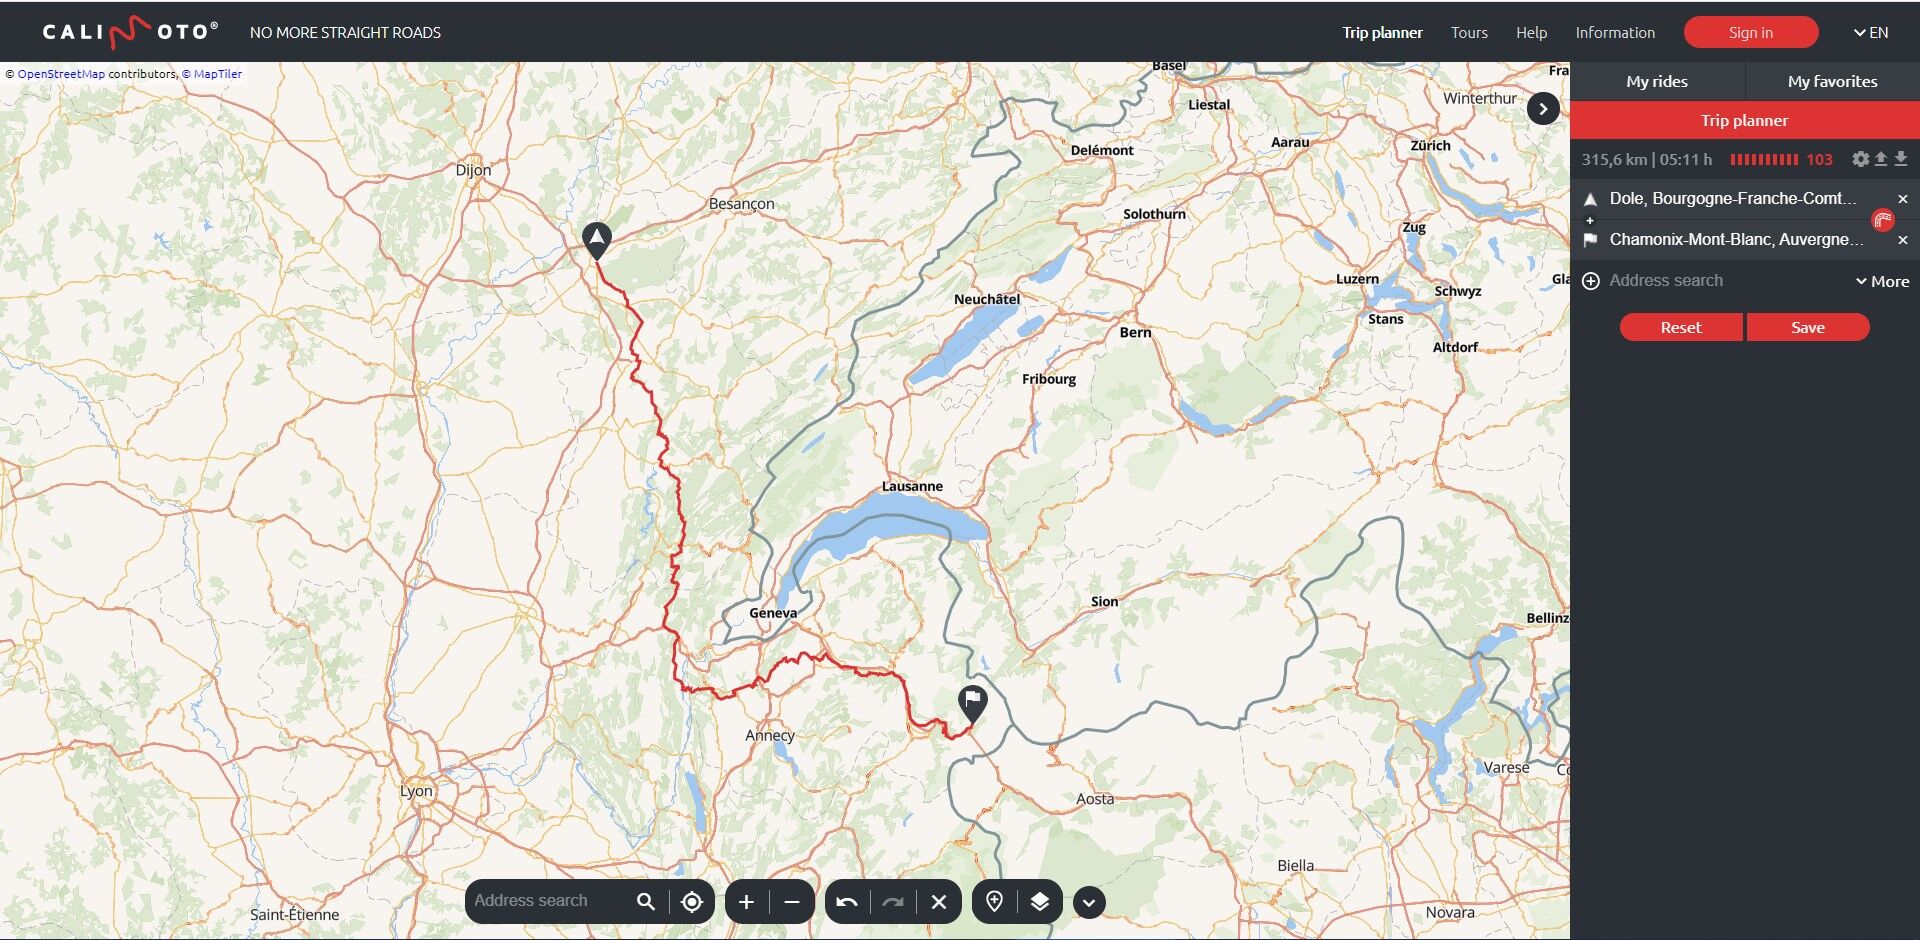Select the Dole start address field
1920x940 pixels.
(x=1733, y=199)
